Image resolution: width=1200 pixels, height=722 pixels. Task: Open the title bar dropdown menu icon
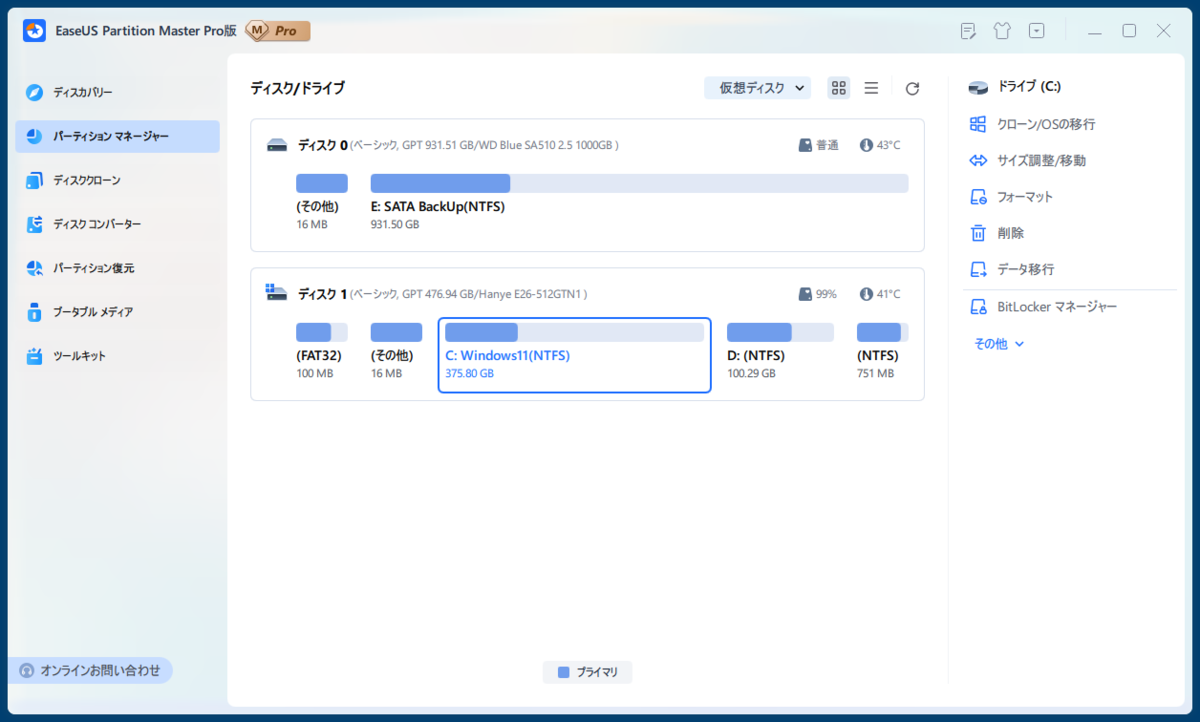click(x=1037, y=31)
